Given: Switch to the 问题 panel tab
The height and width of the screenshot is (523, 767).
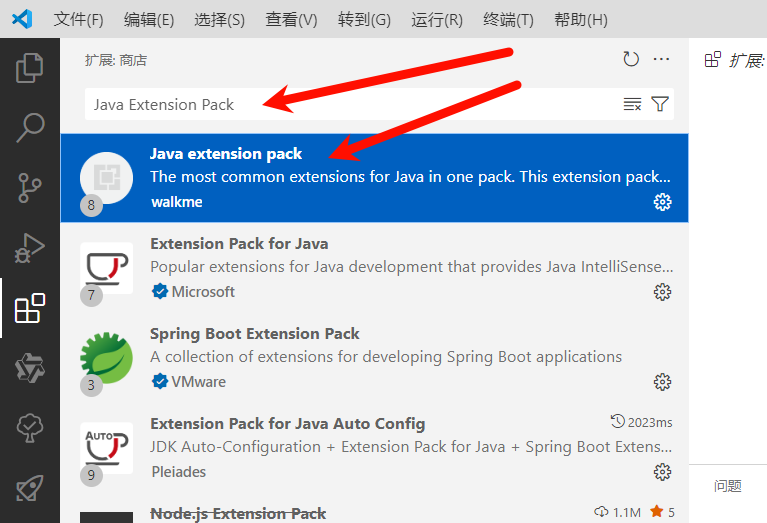Looking at the screenshot, I should (727, 486).
